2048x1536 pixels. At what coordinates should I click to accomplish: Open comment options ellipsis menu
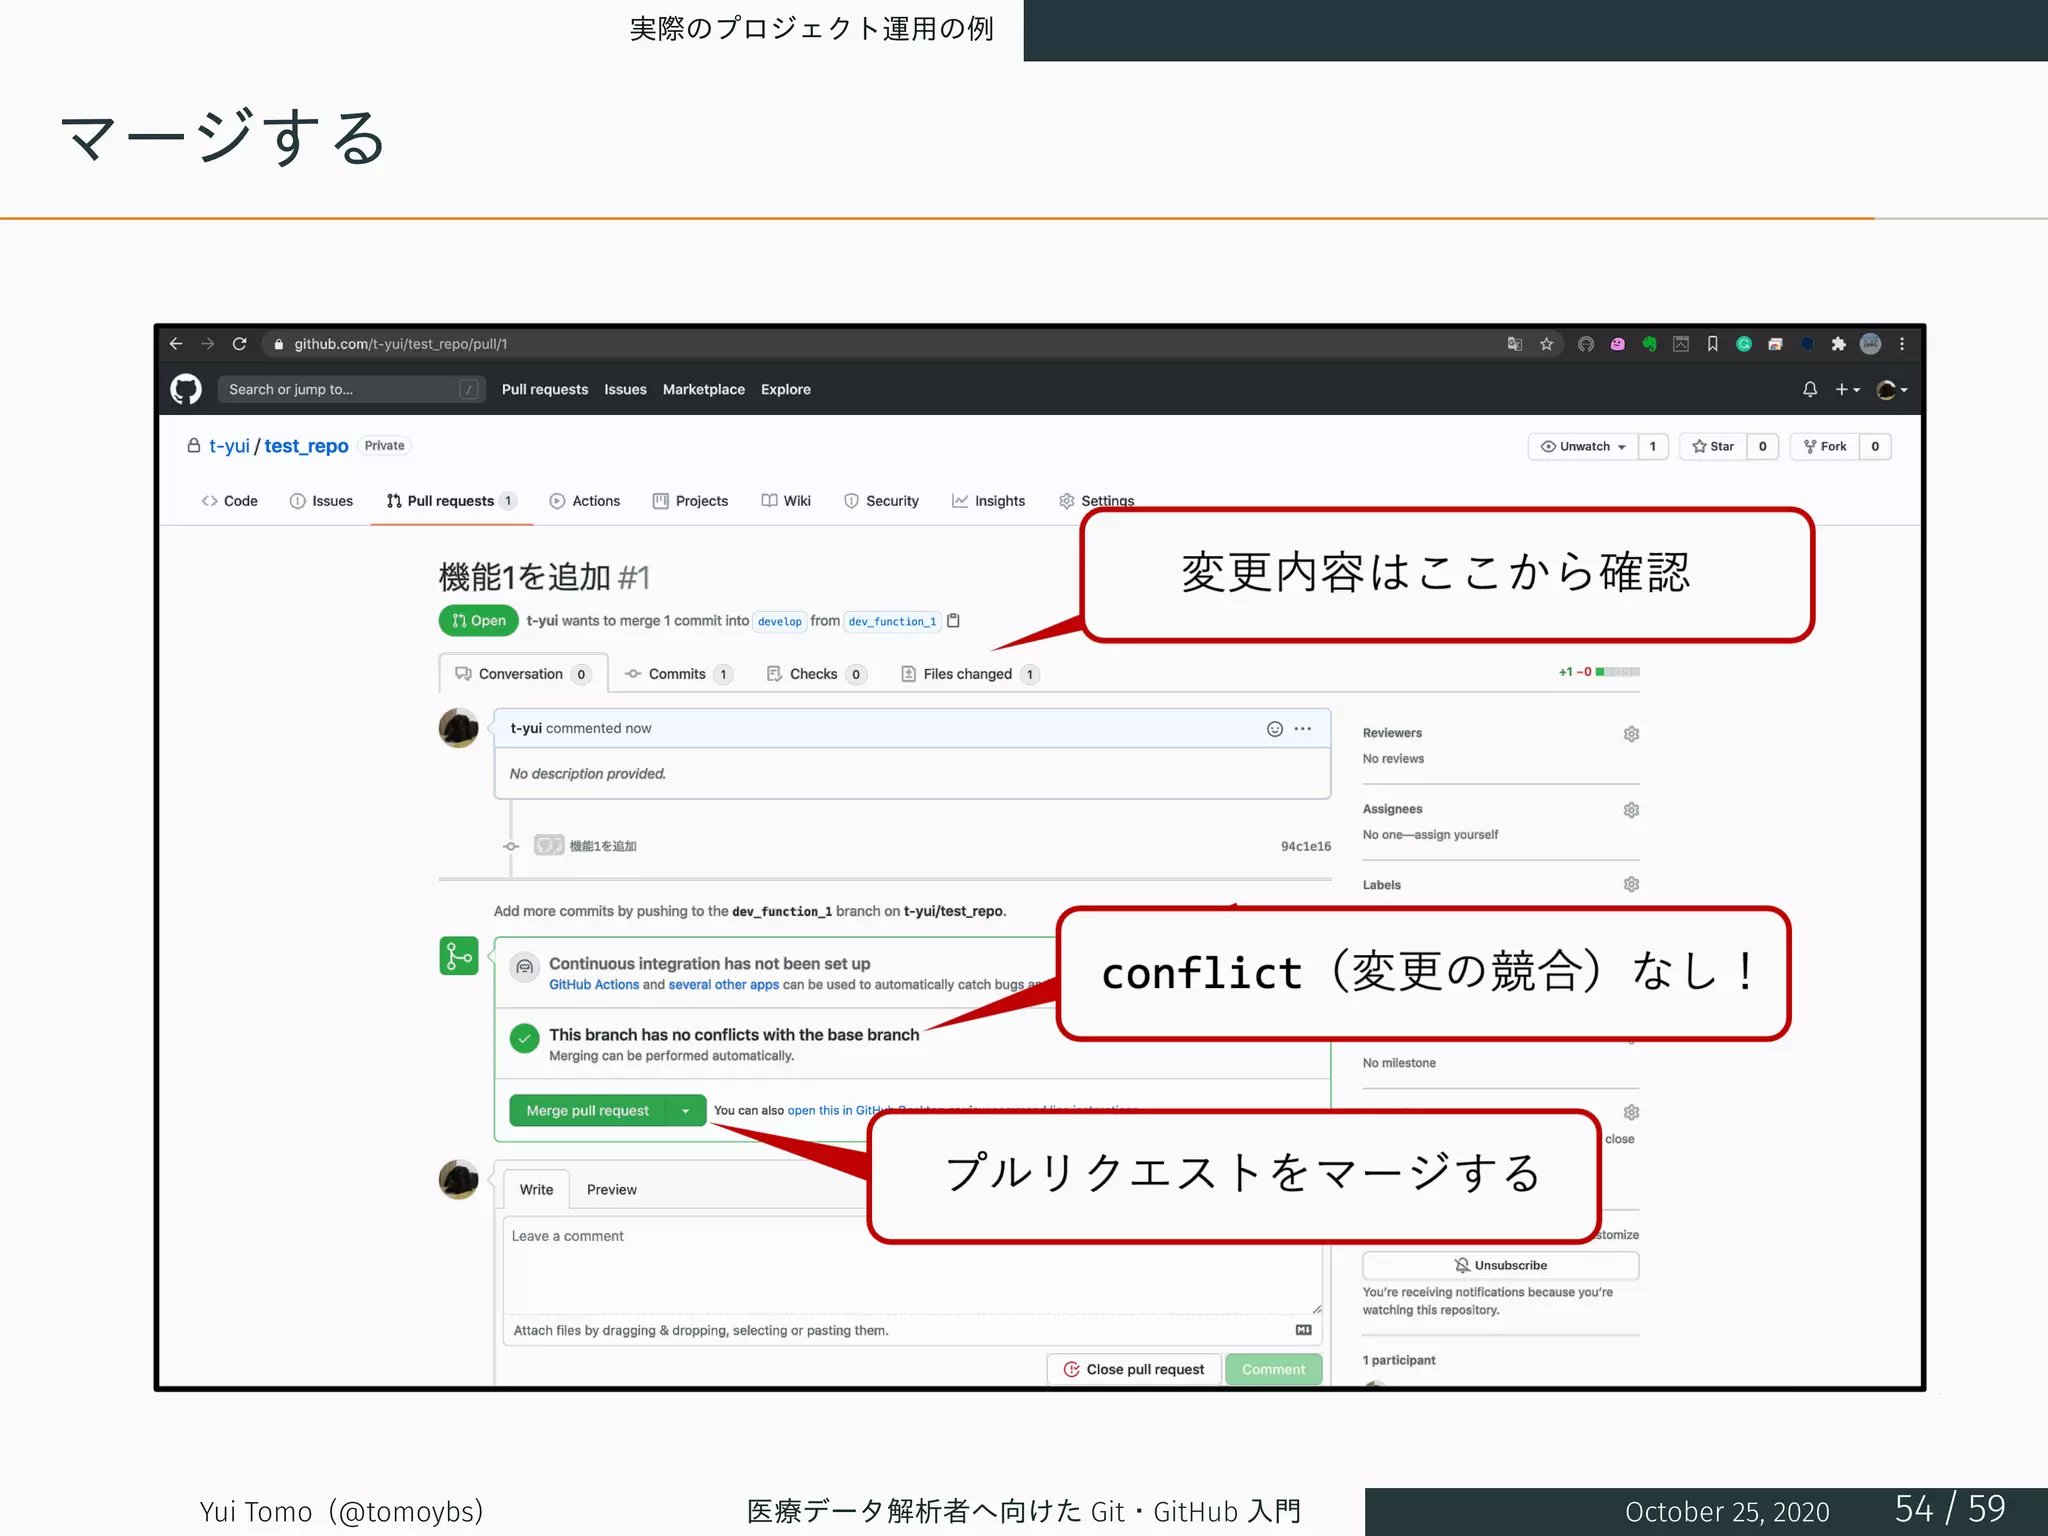1303,729
